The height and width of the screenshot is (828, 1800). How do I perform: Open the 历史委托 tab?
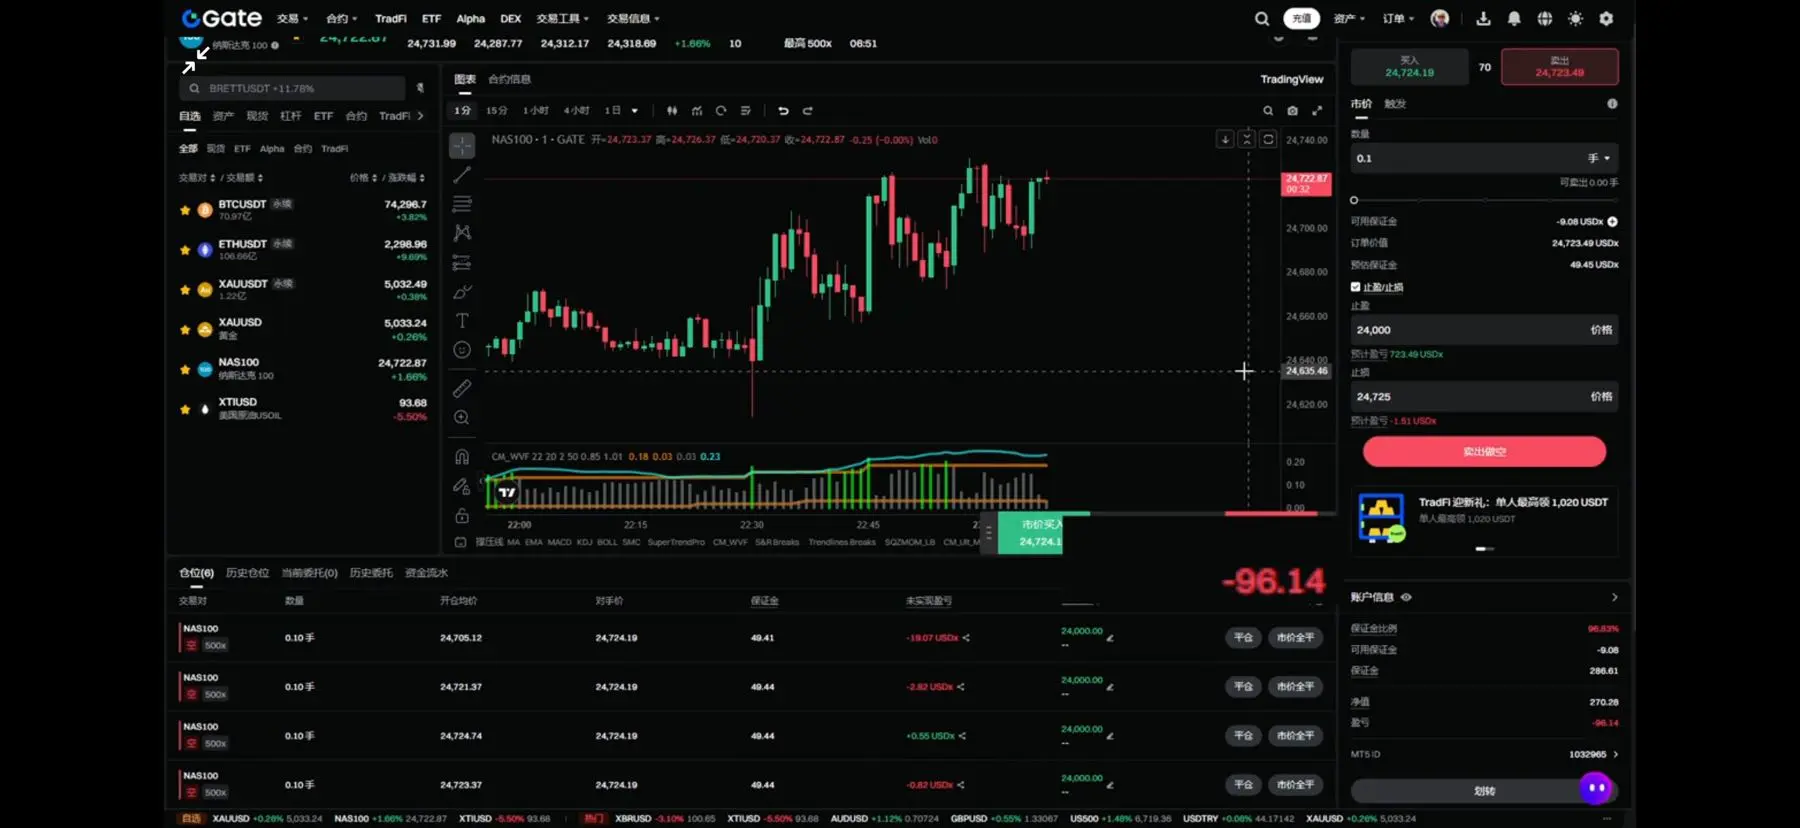tap(371, 573)
